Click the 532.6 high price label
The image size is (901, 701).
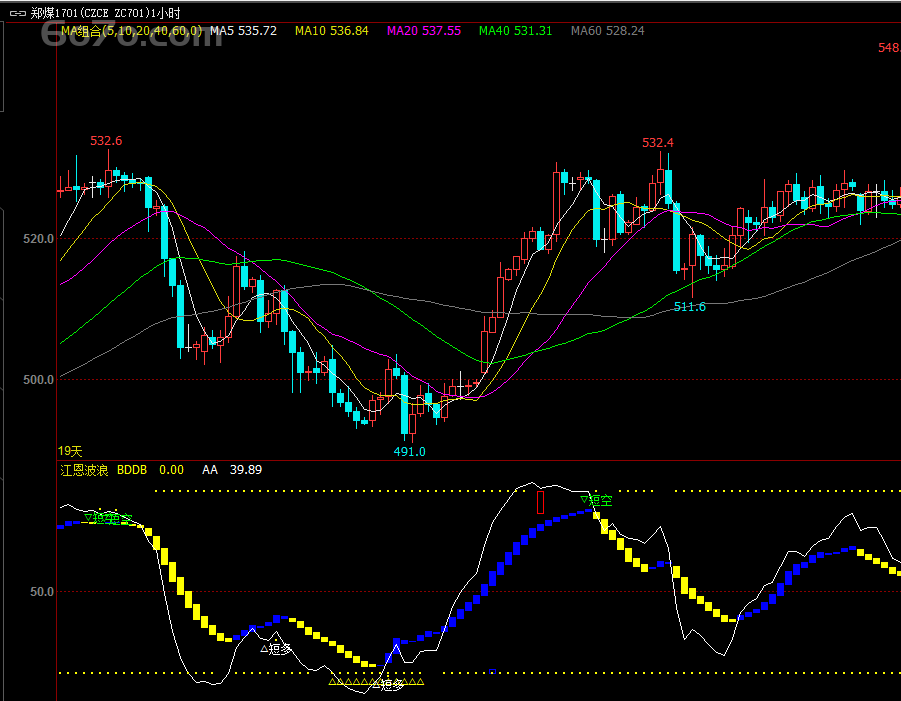[x=106, y=141]
